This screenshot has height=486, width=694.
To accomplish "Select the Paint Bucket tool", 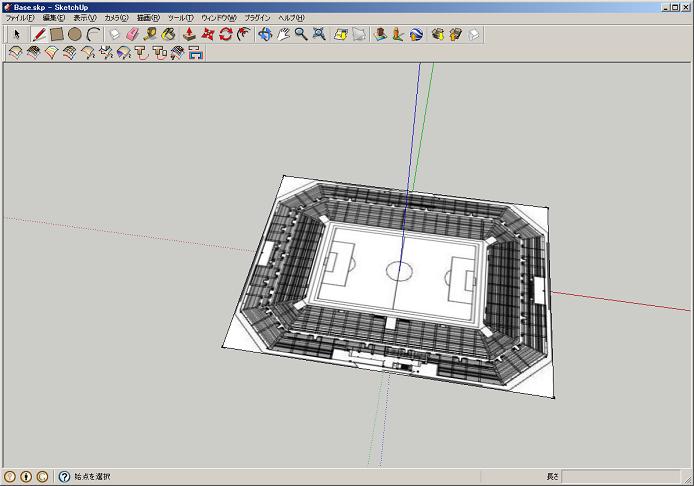I will click(168, 34).
